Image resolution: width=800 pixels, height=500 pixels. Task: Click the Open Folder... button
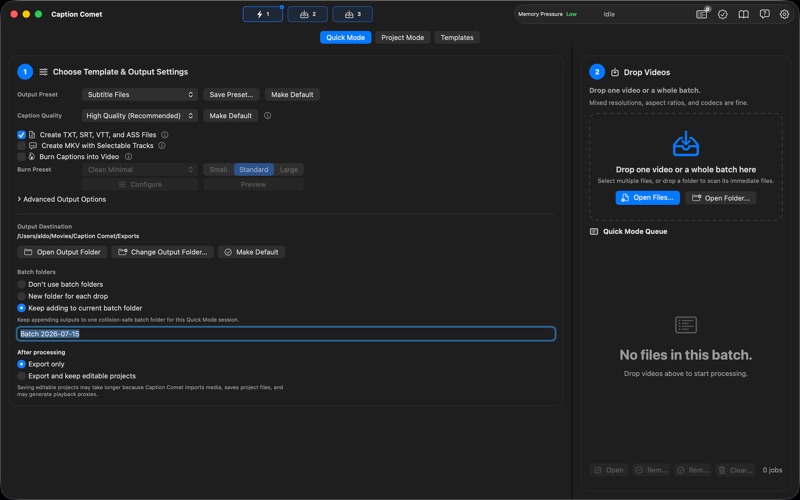pos(720,198)
